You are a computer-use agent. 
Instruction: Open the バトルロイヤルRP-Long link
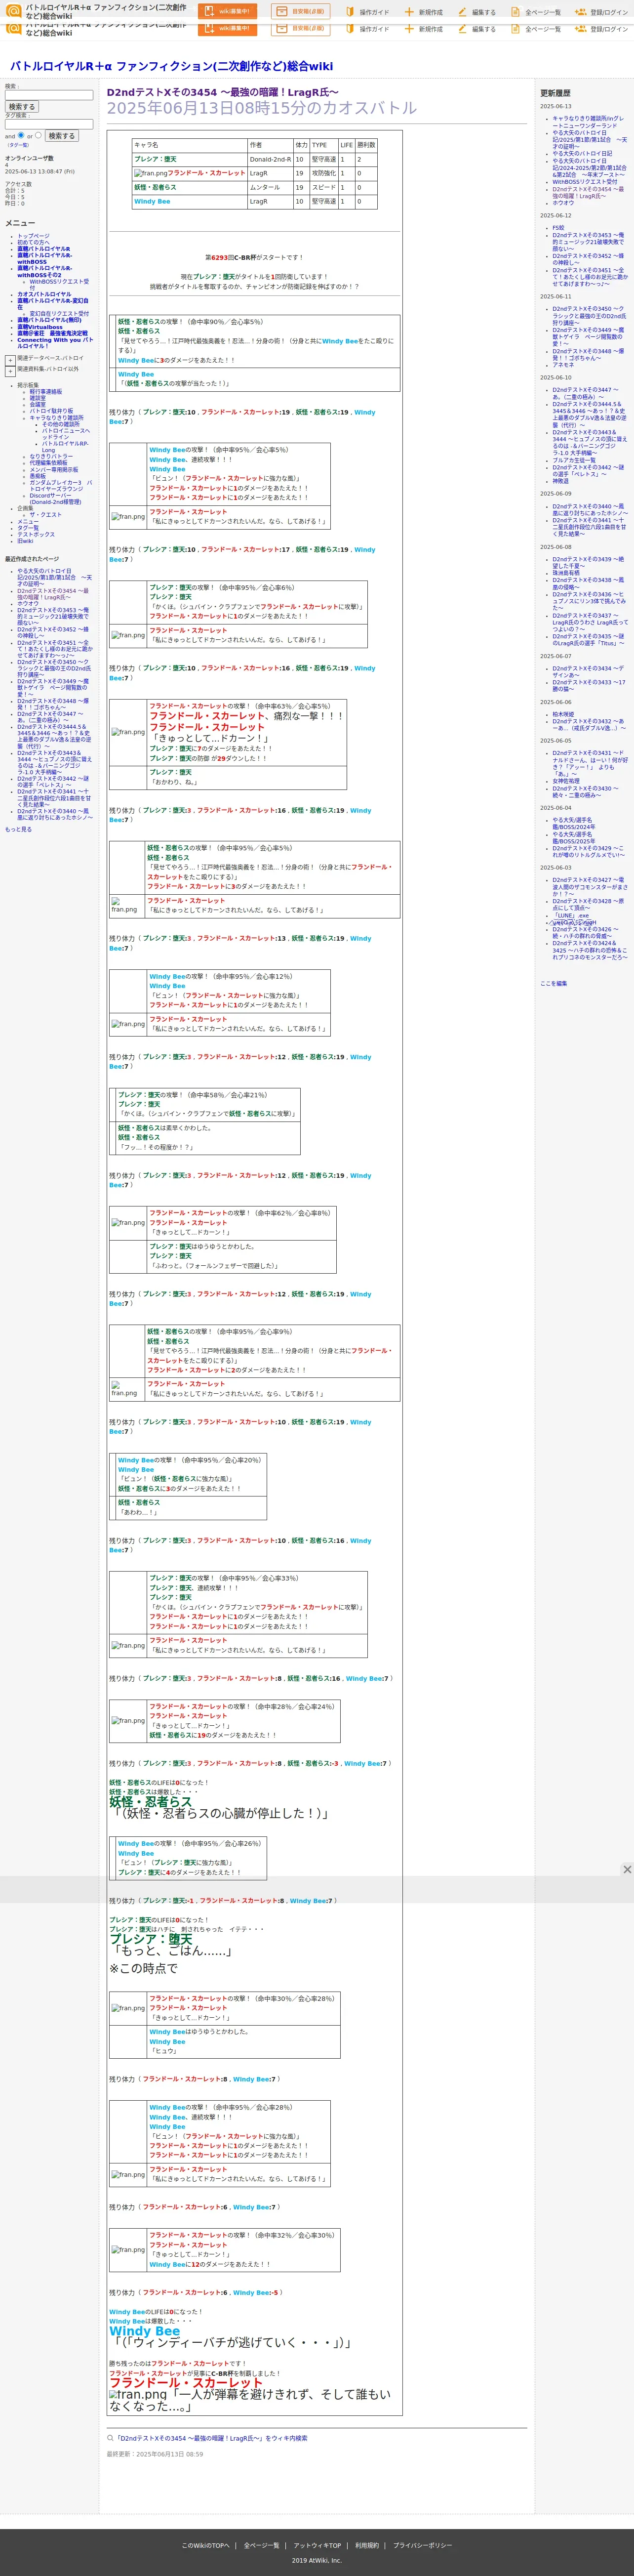(65, 447)
